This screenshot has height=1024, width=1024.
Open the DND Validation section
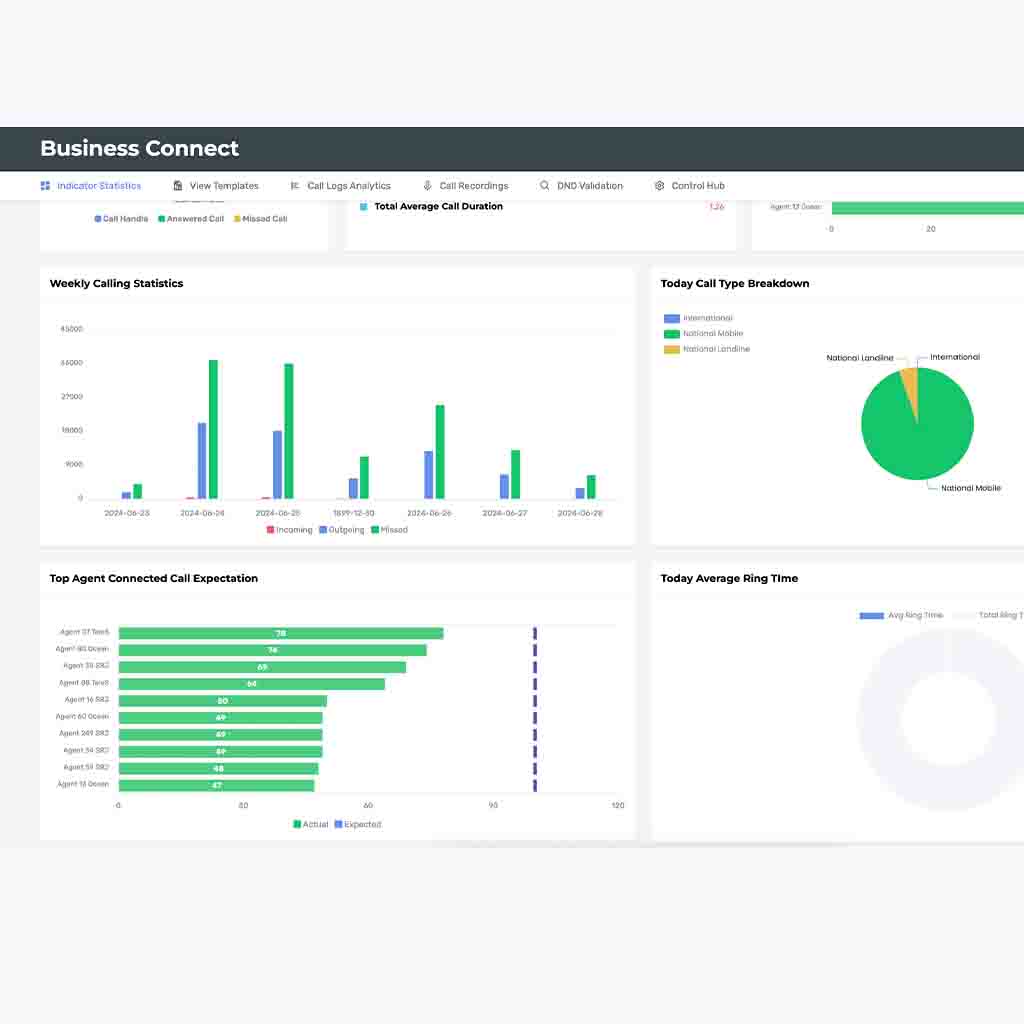pyautogui.click(x=590, y=185)
